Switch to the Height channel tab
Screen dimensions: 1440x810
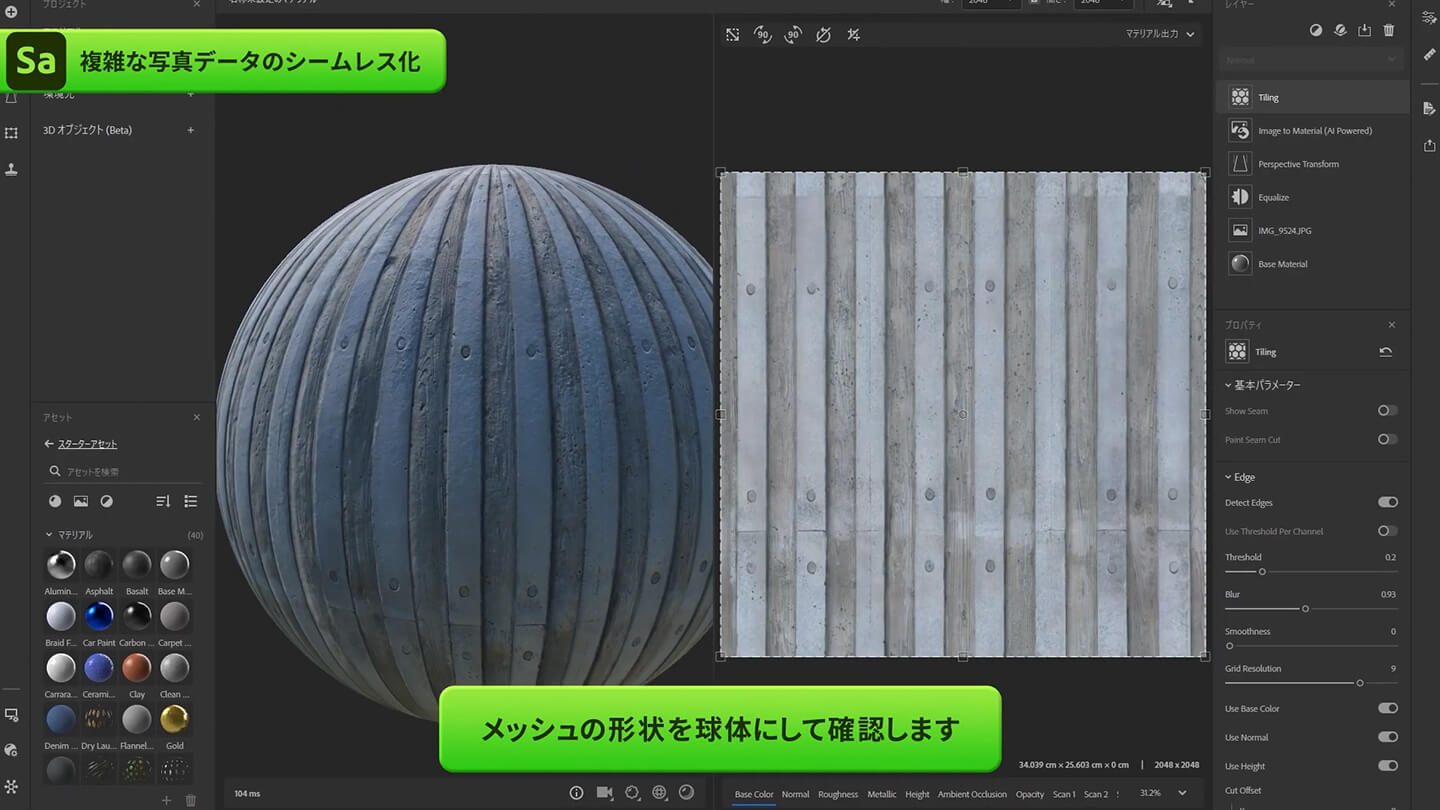[917, 794]
